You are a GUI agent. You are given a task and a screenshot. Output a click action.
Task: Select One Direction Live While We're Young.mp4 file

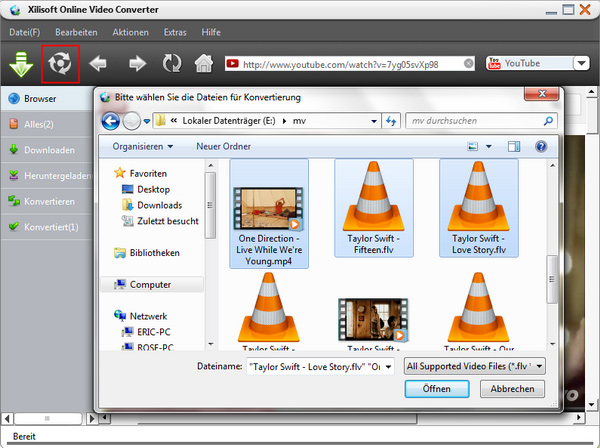pyautogui.click(x=269, y=213)
